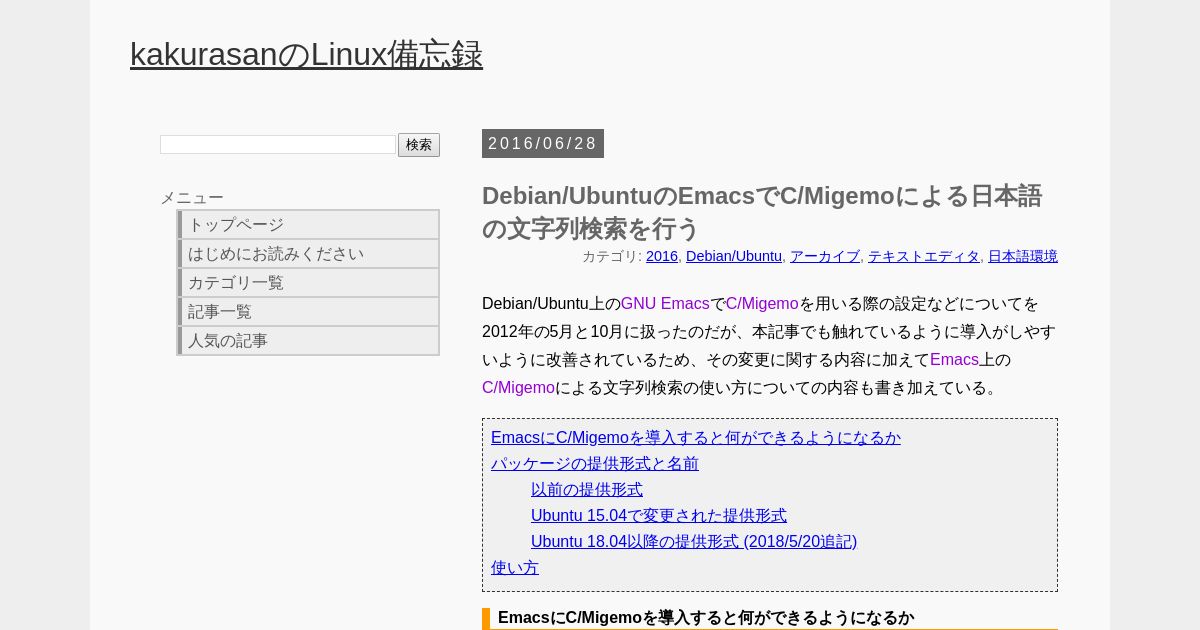The width and height of the screenshot is (1200, 630).
Task: Follow the GNU Emacs link in intro
Action: pos(665,304)
